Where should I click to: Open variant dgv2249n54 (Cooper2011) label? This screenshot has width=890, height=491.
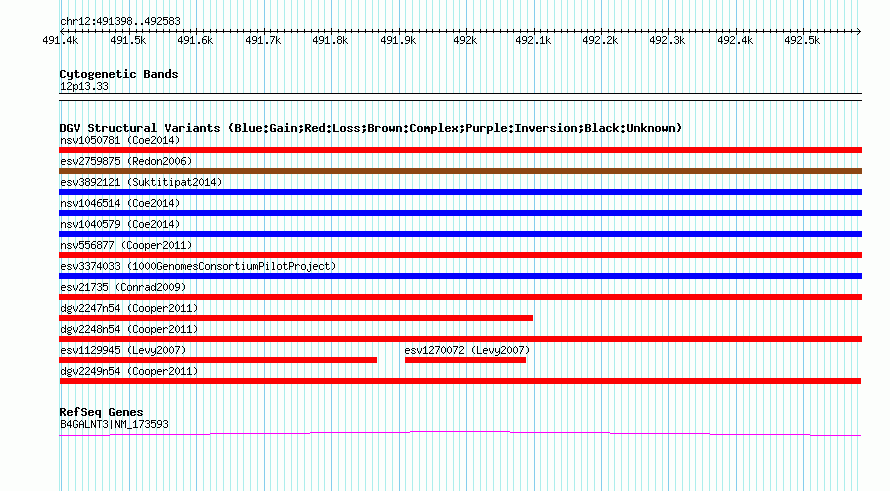click(x=129, y=371)
